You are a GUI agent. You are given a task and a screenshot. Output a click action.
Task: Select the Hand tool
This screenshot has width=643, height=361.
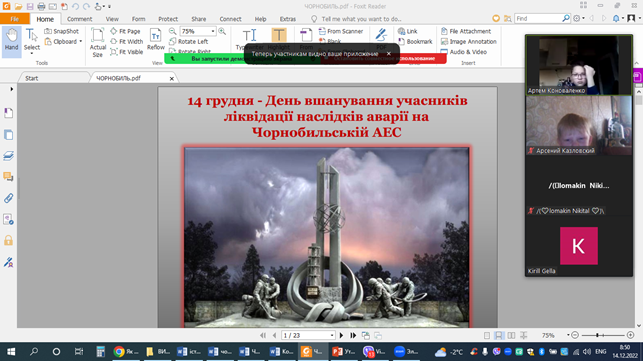[11, 40]
